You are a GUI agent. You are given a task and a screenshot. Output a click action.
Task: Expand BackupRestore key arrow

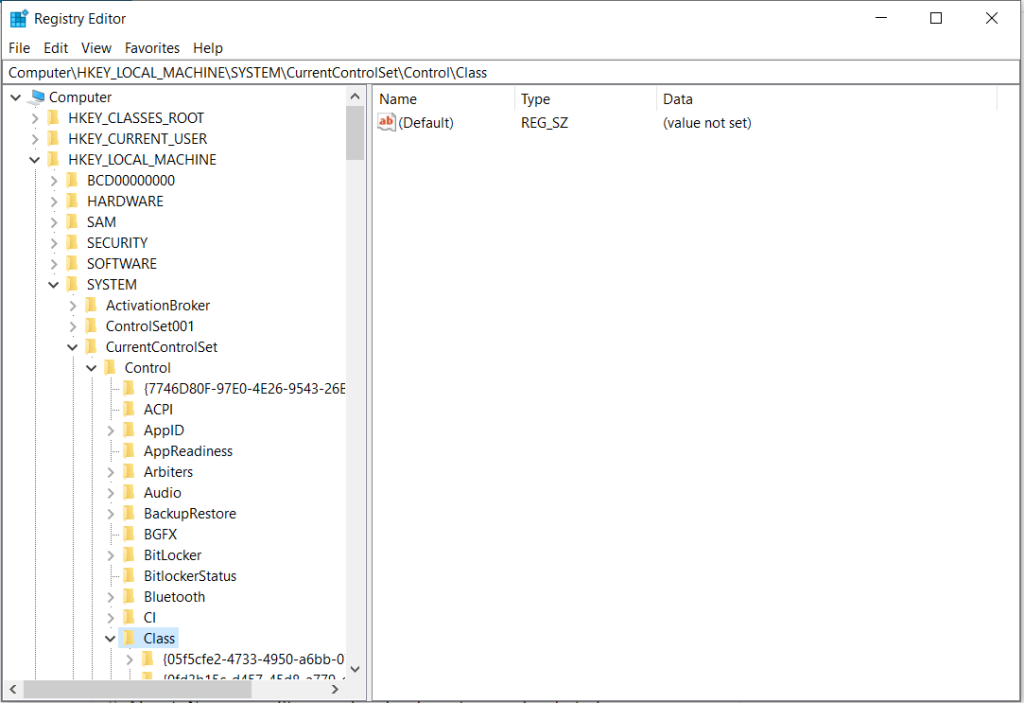tap(110, 514)
